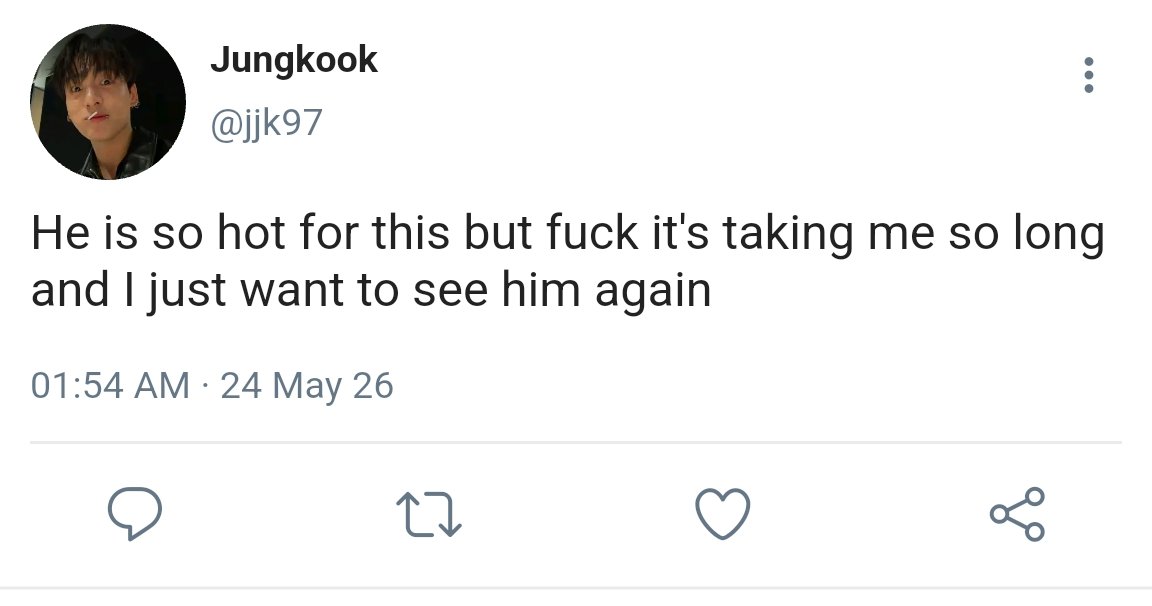
Task: Share the tweet using the share icon
Action: (1018, 513)
